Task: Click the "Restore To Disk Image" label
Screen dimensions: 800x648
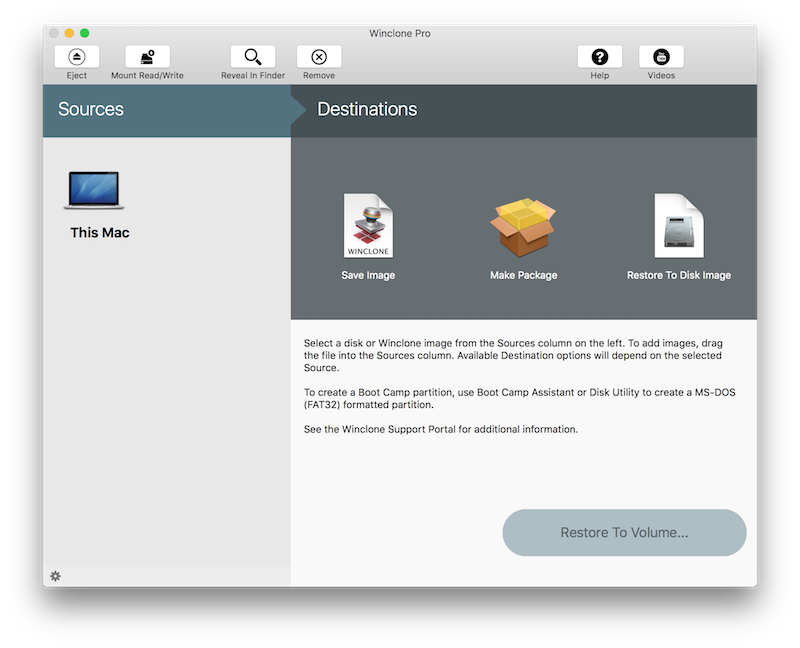Action: (679, 275)
